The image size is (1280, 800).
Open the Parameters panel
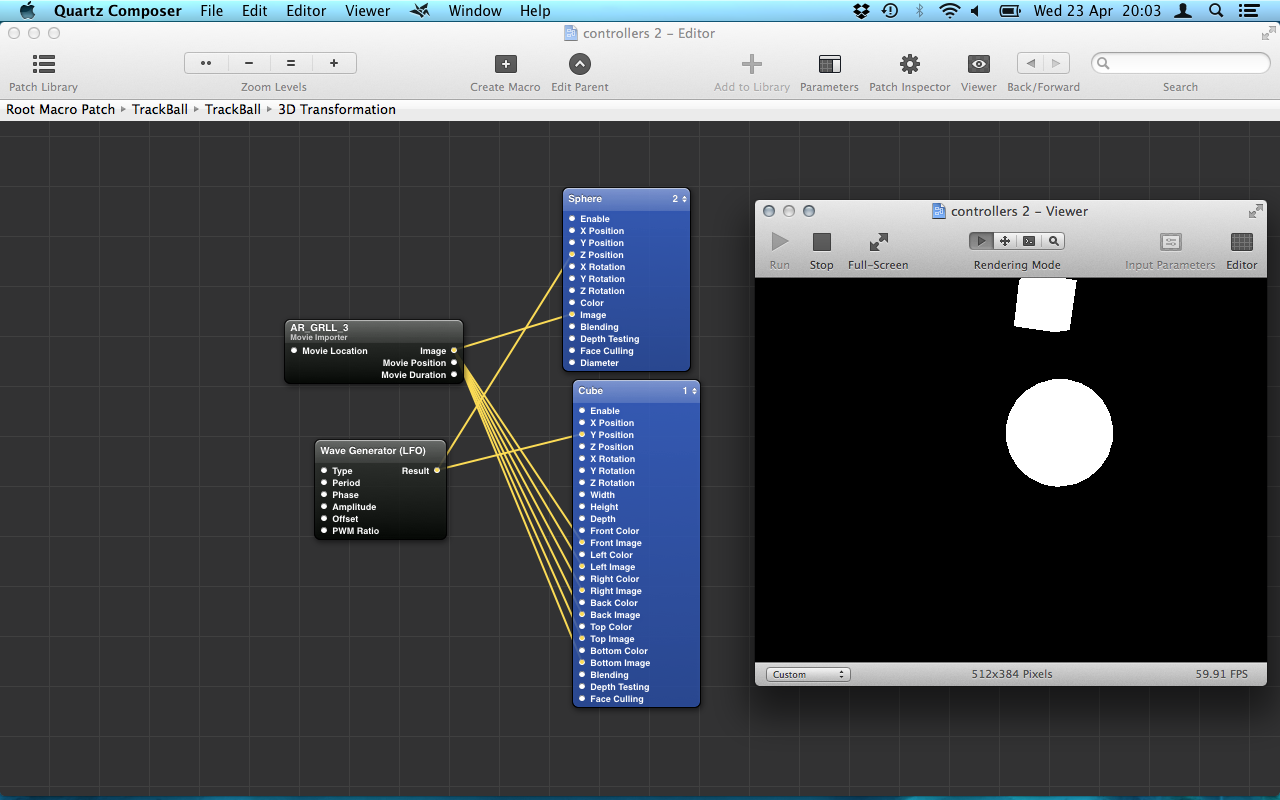tap(829, 65)
